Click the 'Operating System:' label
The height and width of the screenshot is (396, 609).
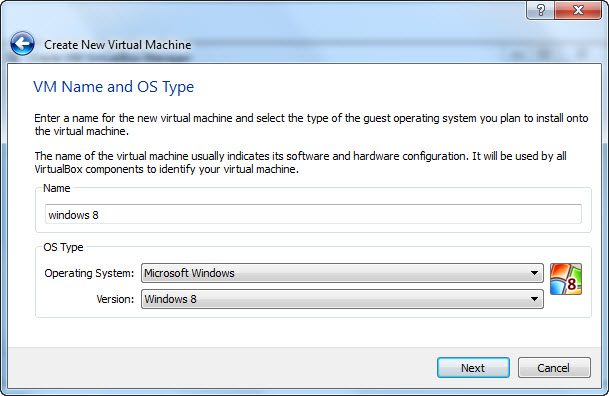[89, 273]
